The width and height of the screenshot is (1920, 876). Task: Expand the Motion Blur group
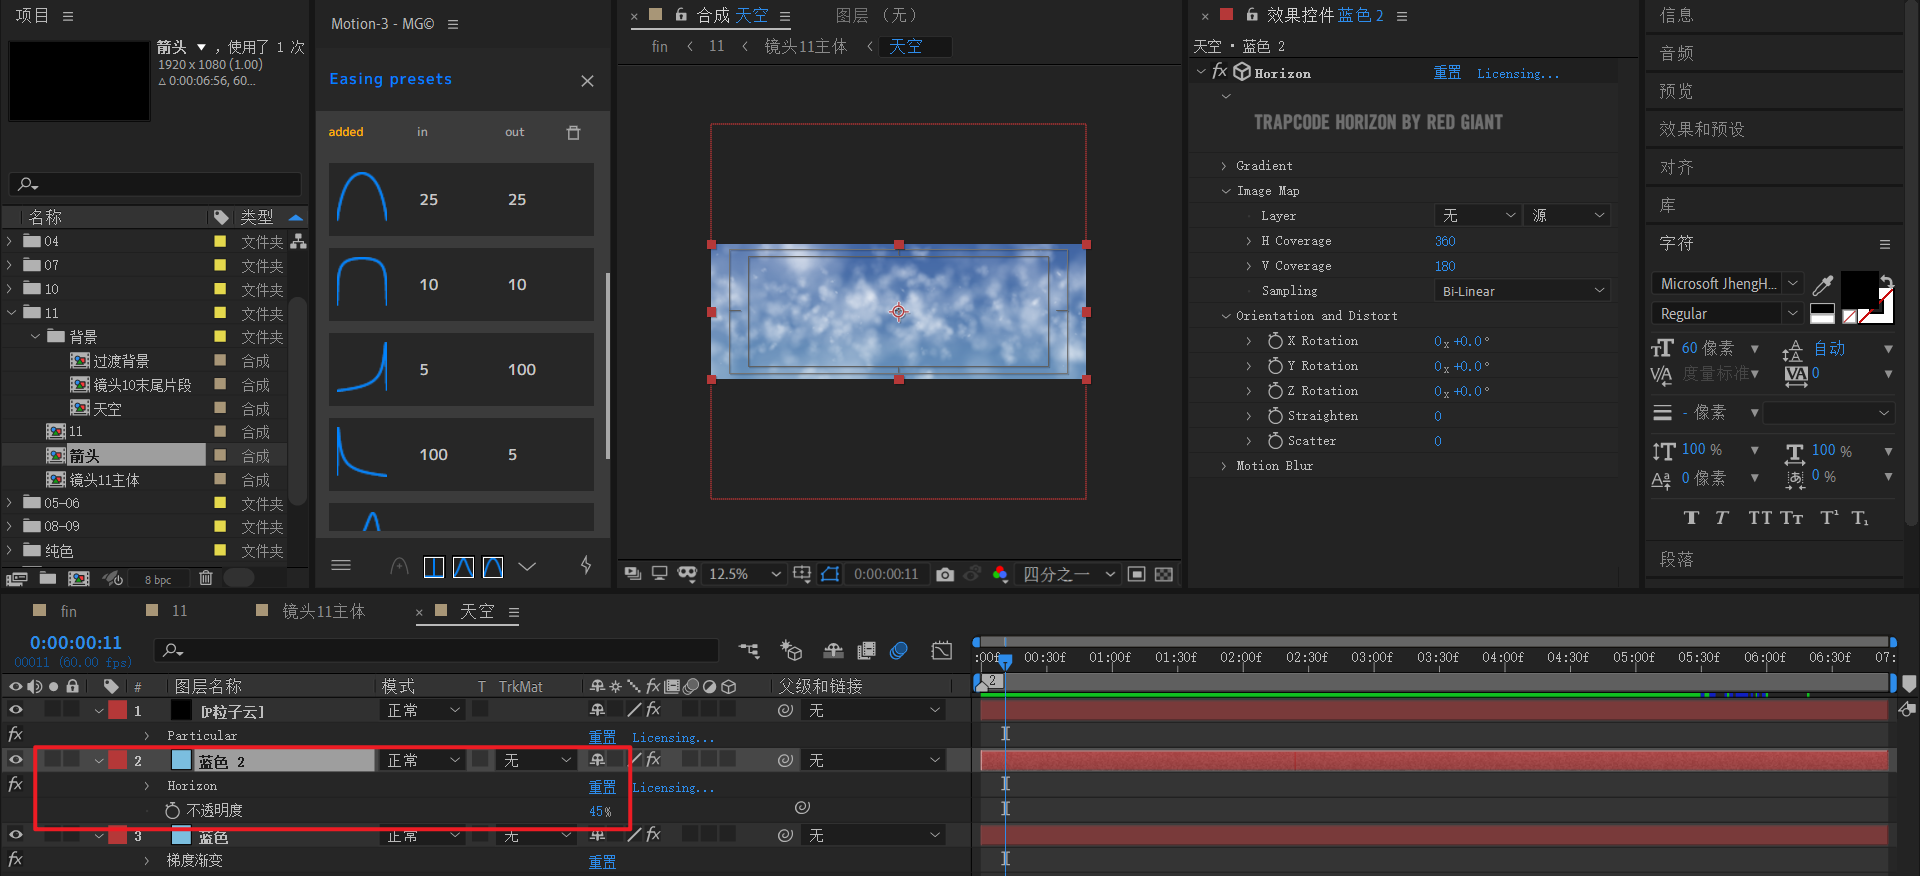[1224, 466]
